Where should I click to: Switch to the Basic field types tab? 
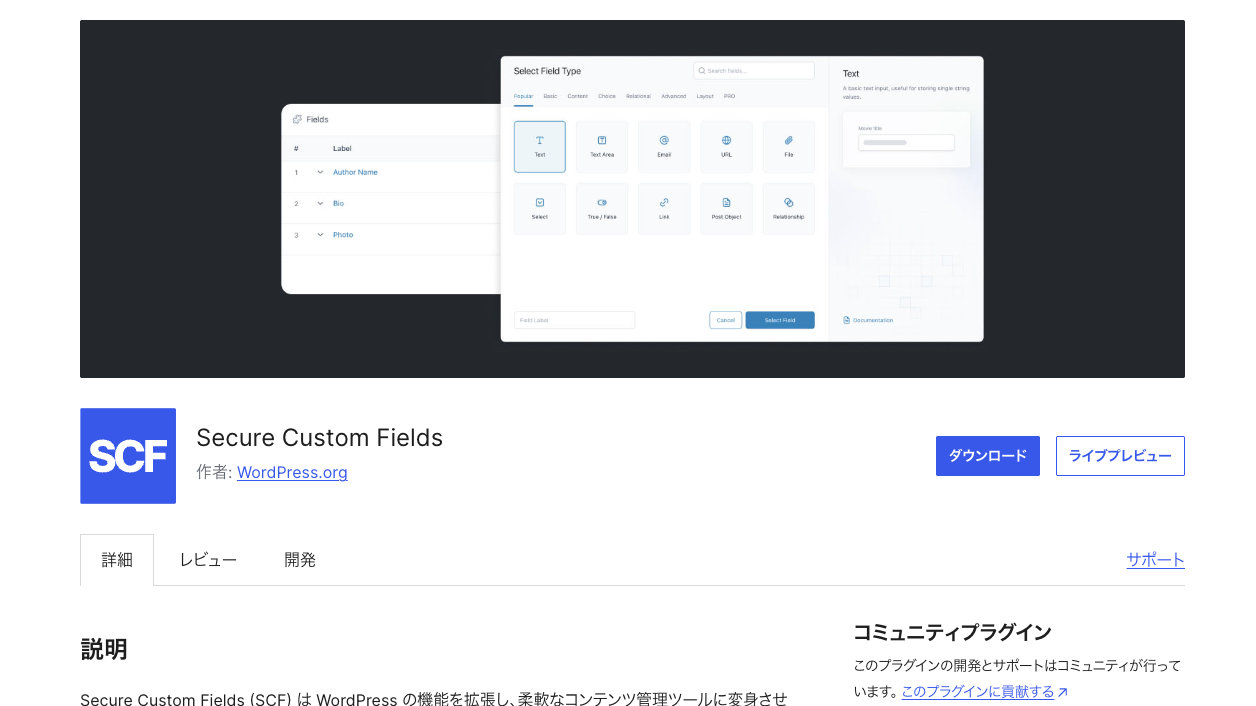550,96
